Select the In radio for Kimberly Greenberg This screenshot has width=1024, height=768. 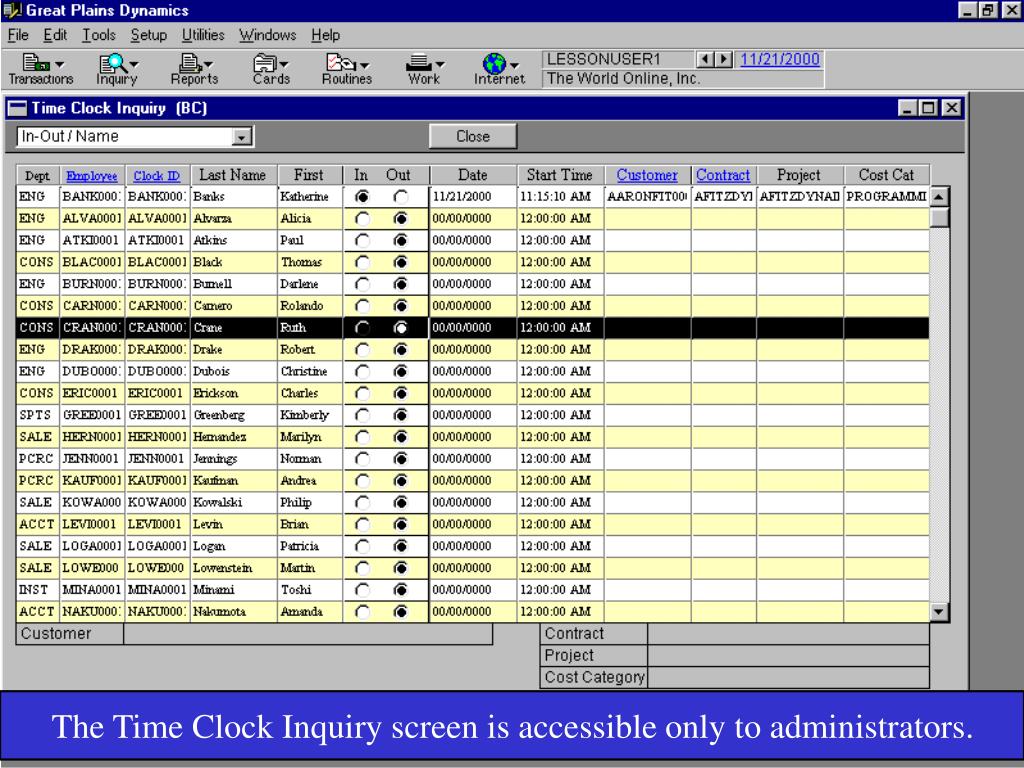click(362, 415)
